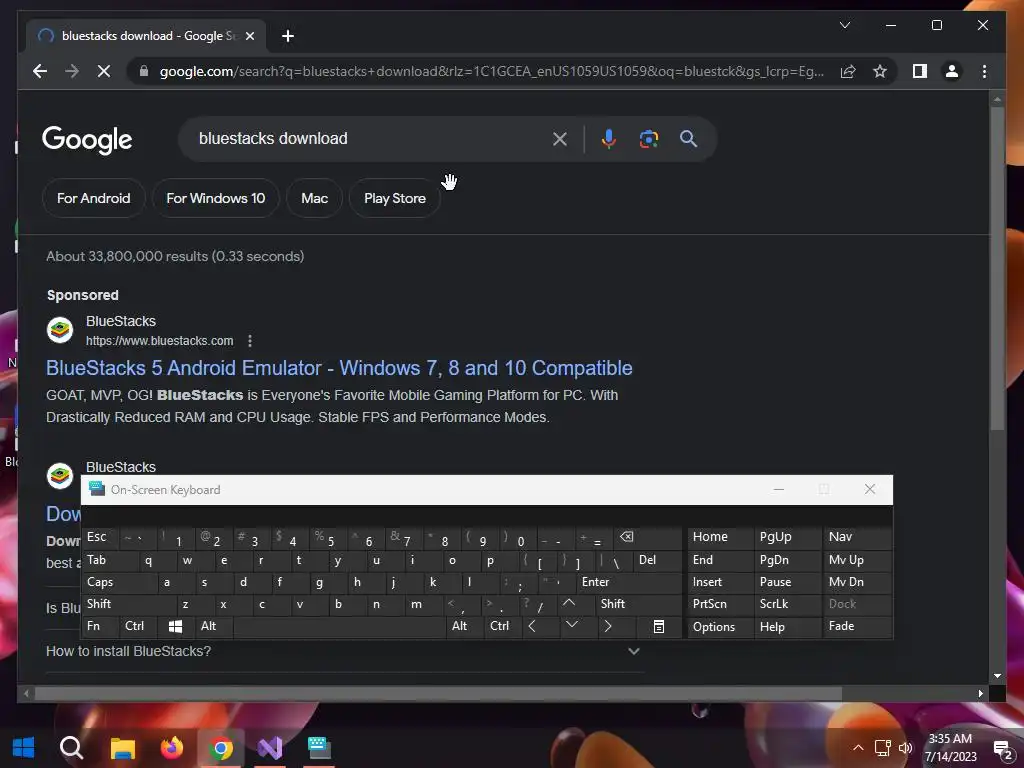Click the spacebar on the On-Screen Keyboard
The image size is (1024, 768).
(339, 626)
